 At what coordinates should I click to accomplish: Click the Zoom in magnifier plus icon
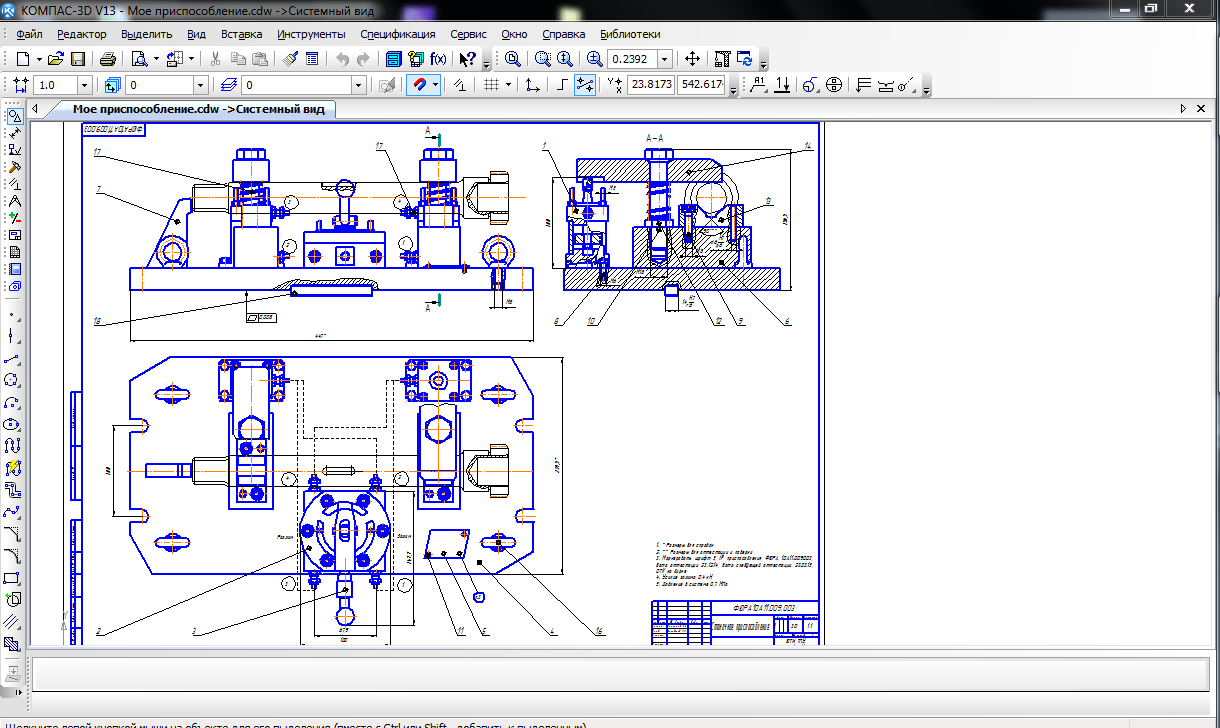pyautogui.click(x=595, y=59)
